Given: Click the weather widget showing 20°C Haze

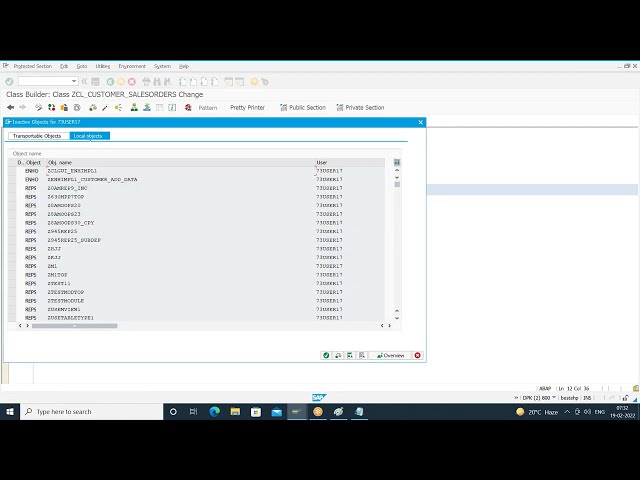Looking at the screenshot, I should 537,412.
